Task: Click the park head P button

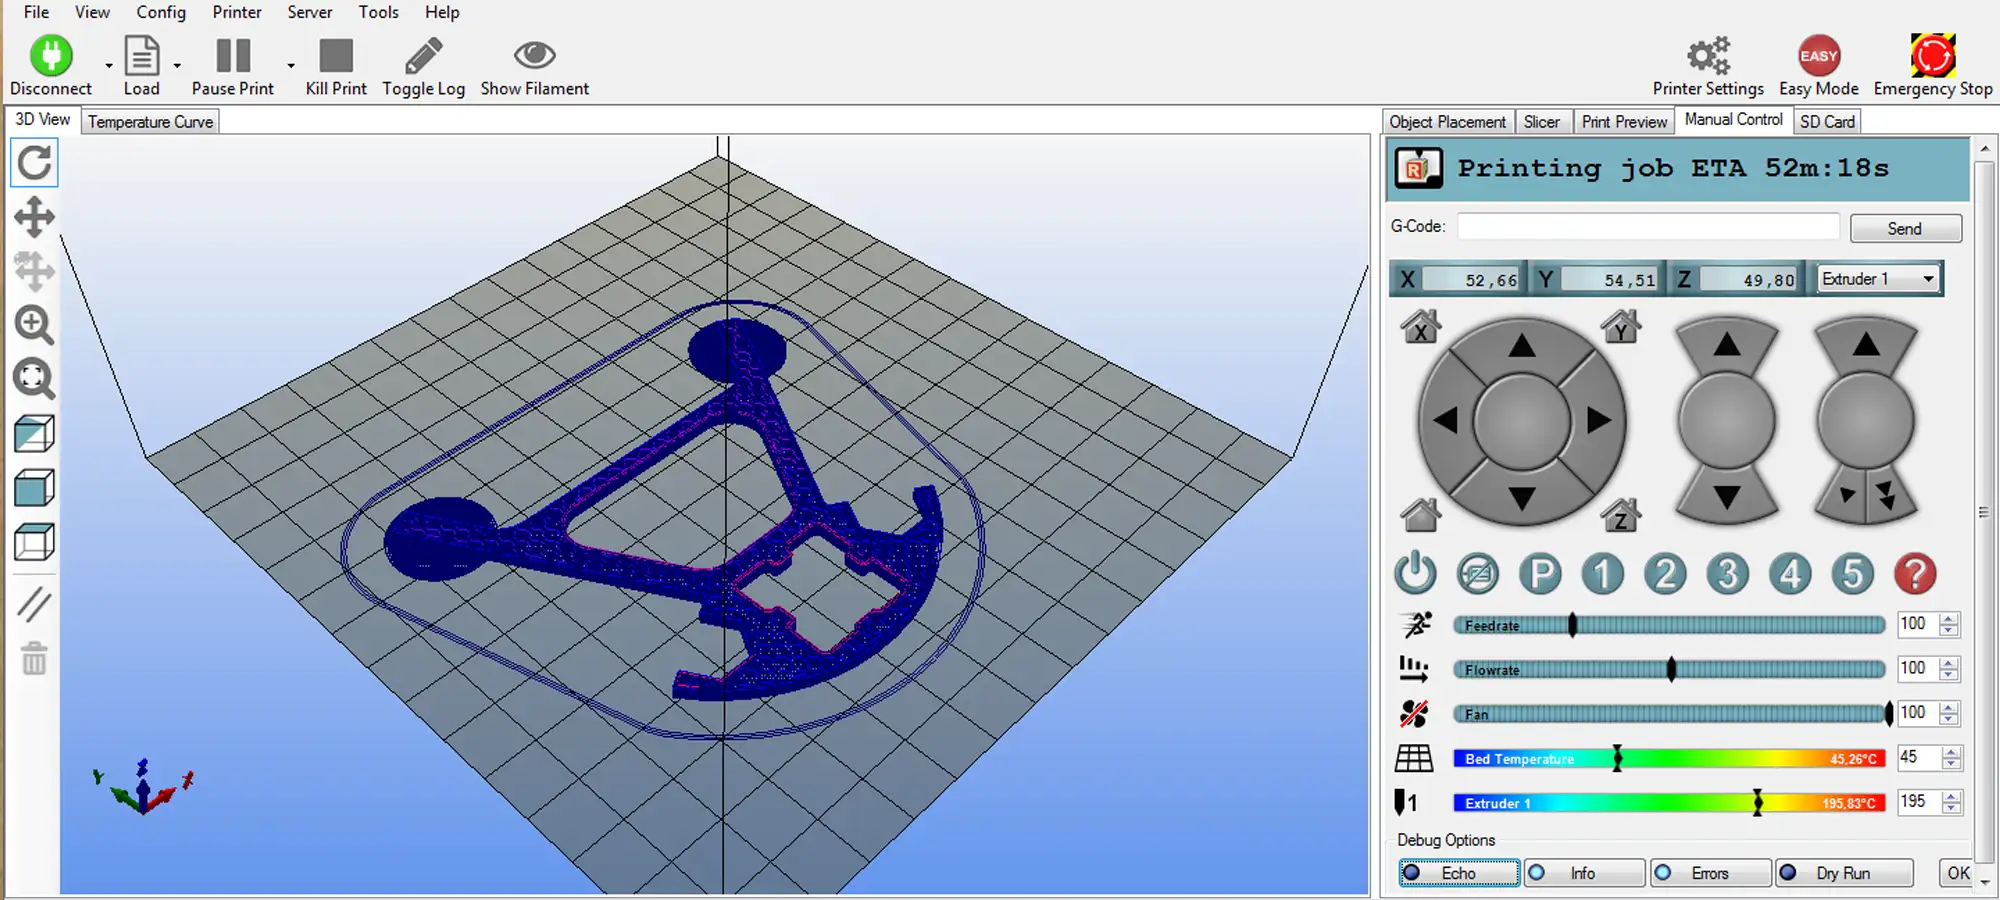Action: (x=1540, y=574)
